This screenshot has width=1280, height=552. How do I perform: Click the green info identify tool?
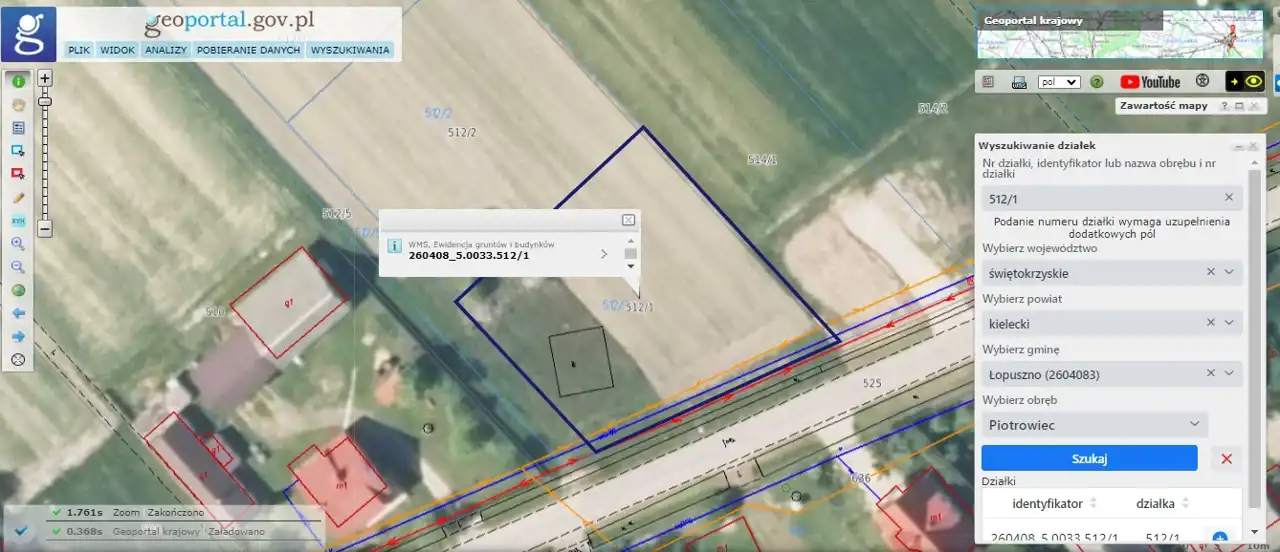pos(18,81)
